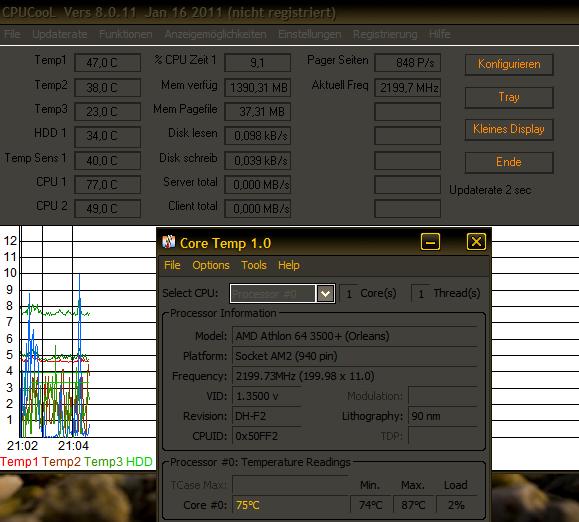Click the Server total value field
The image size is (579, 522).
[257, 185]
